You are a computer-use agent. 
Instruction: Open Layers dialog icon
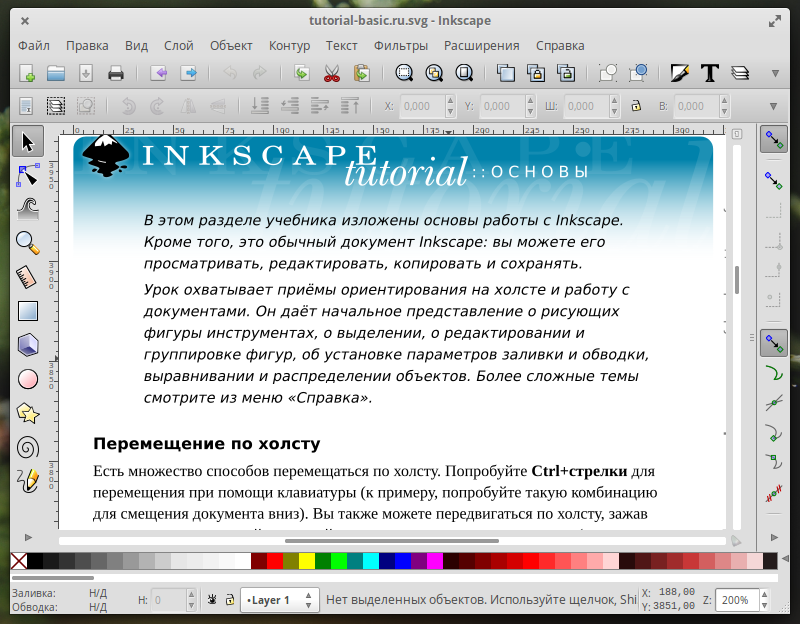click(x=740, y=73)
